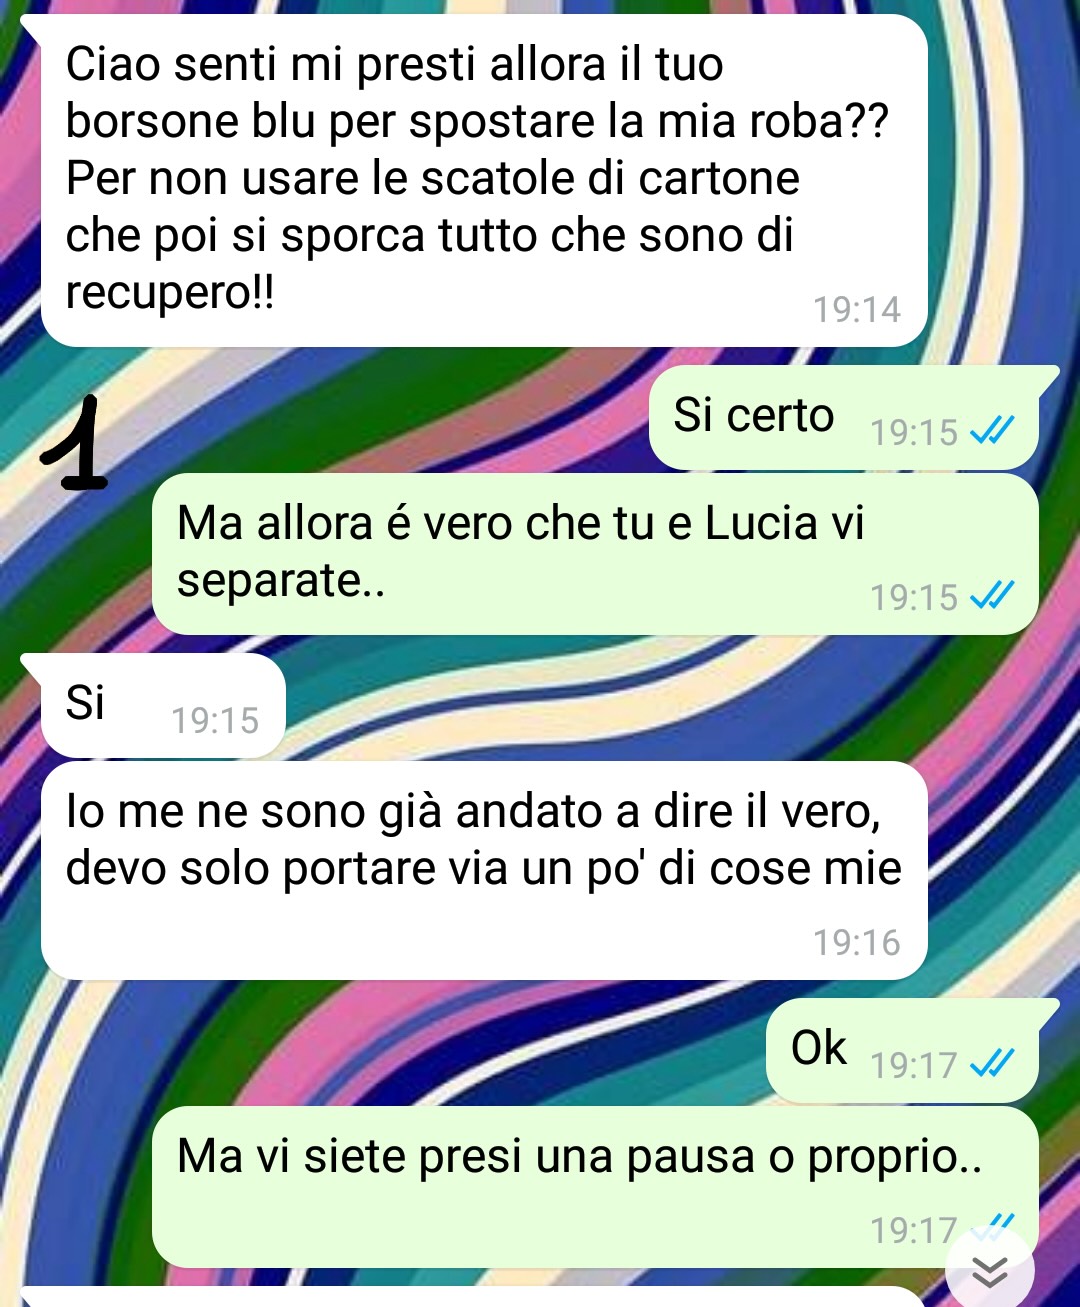Click the handwritten number 1 annotation
The width and height of the screenshot is (1080, 1307).
tap(75, 443)
